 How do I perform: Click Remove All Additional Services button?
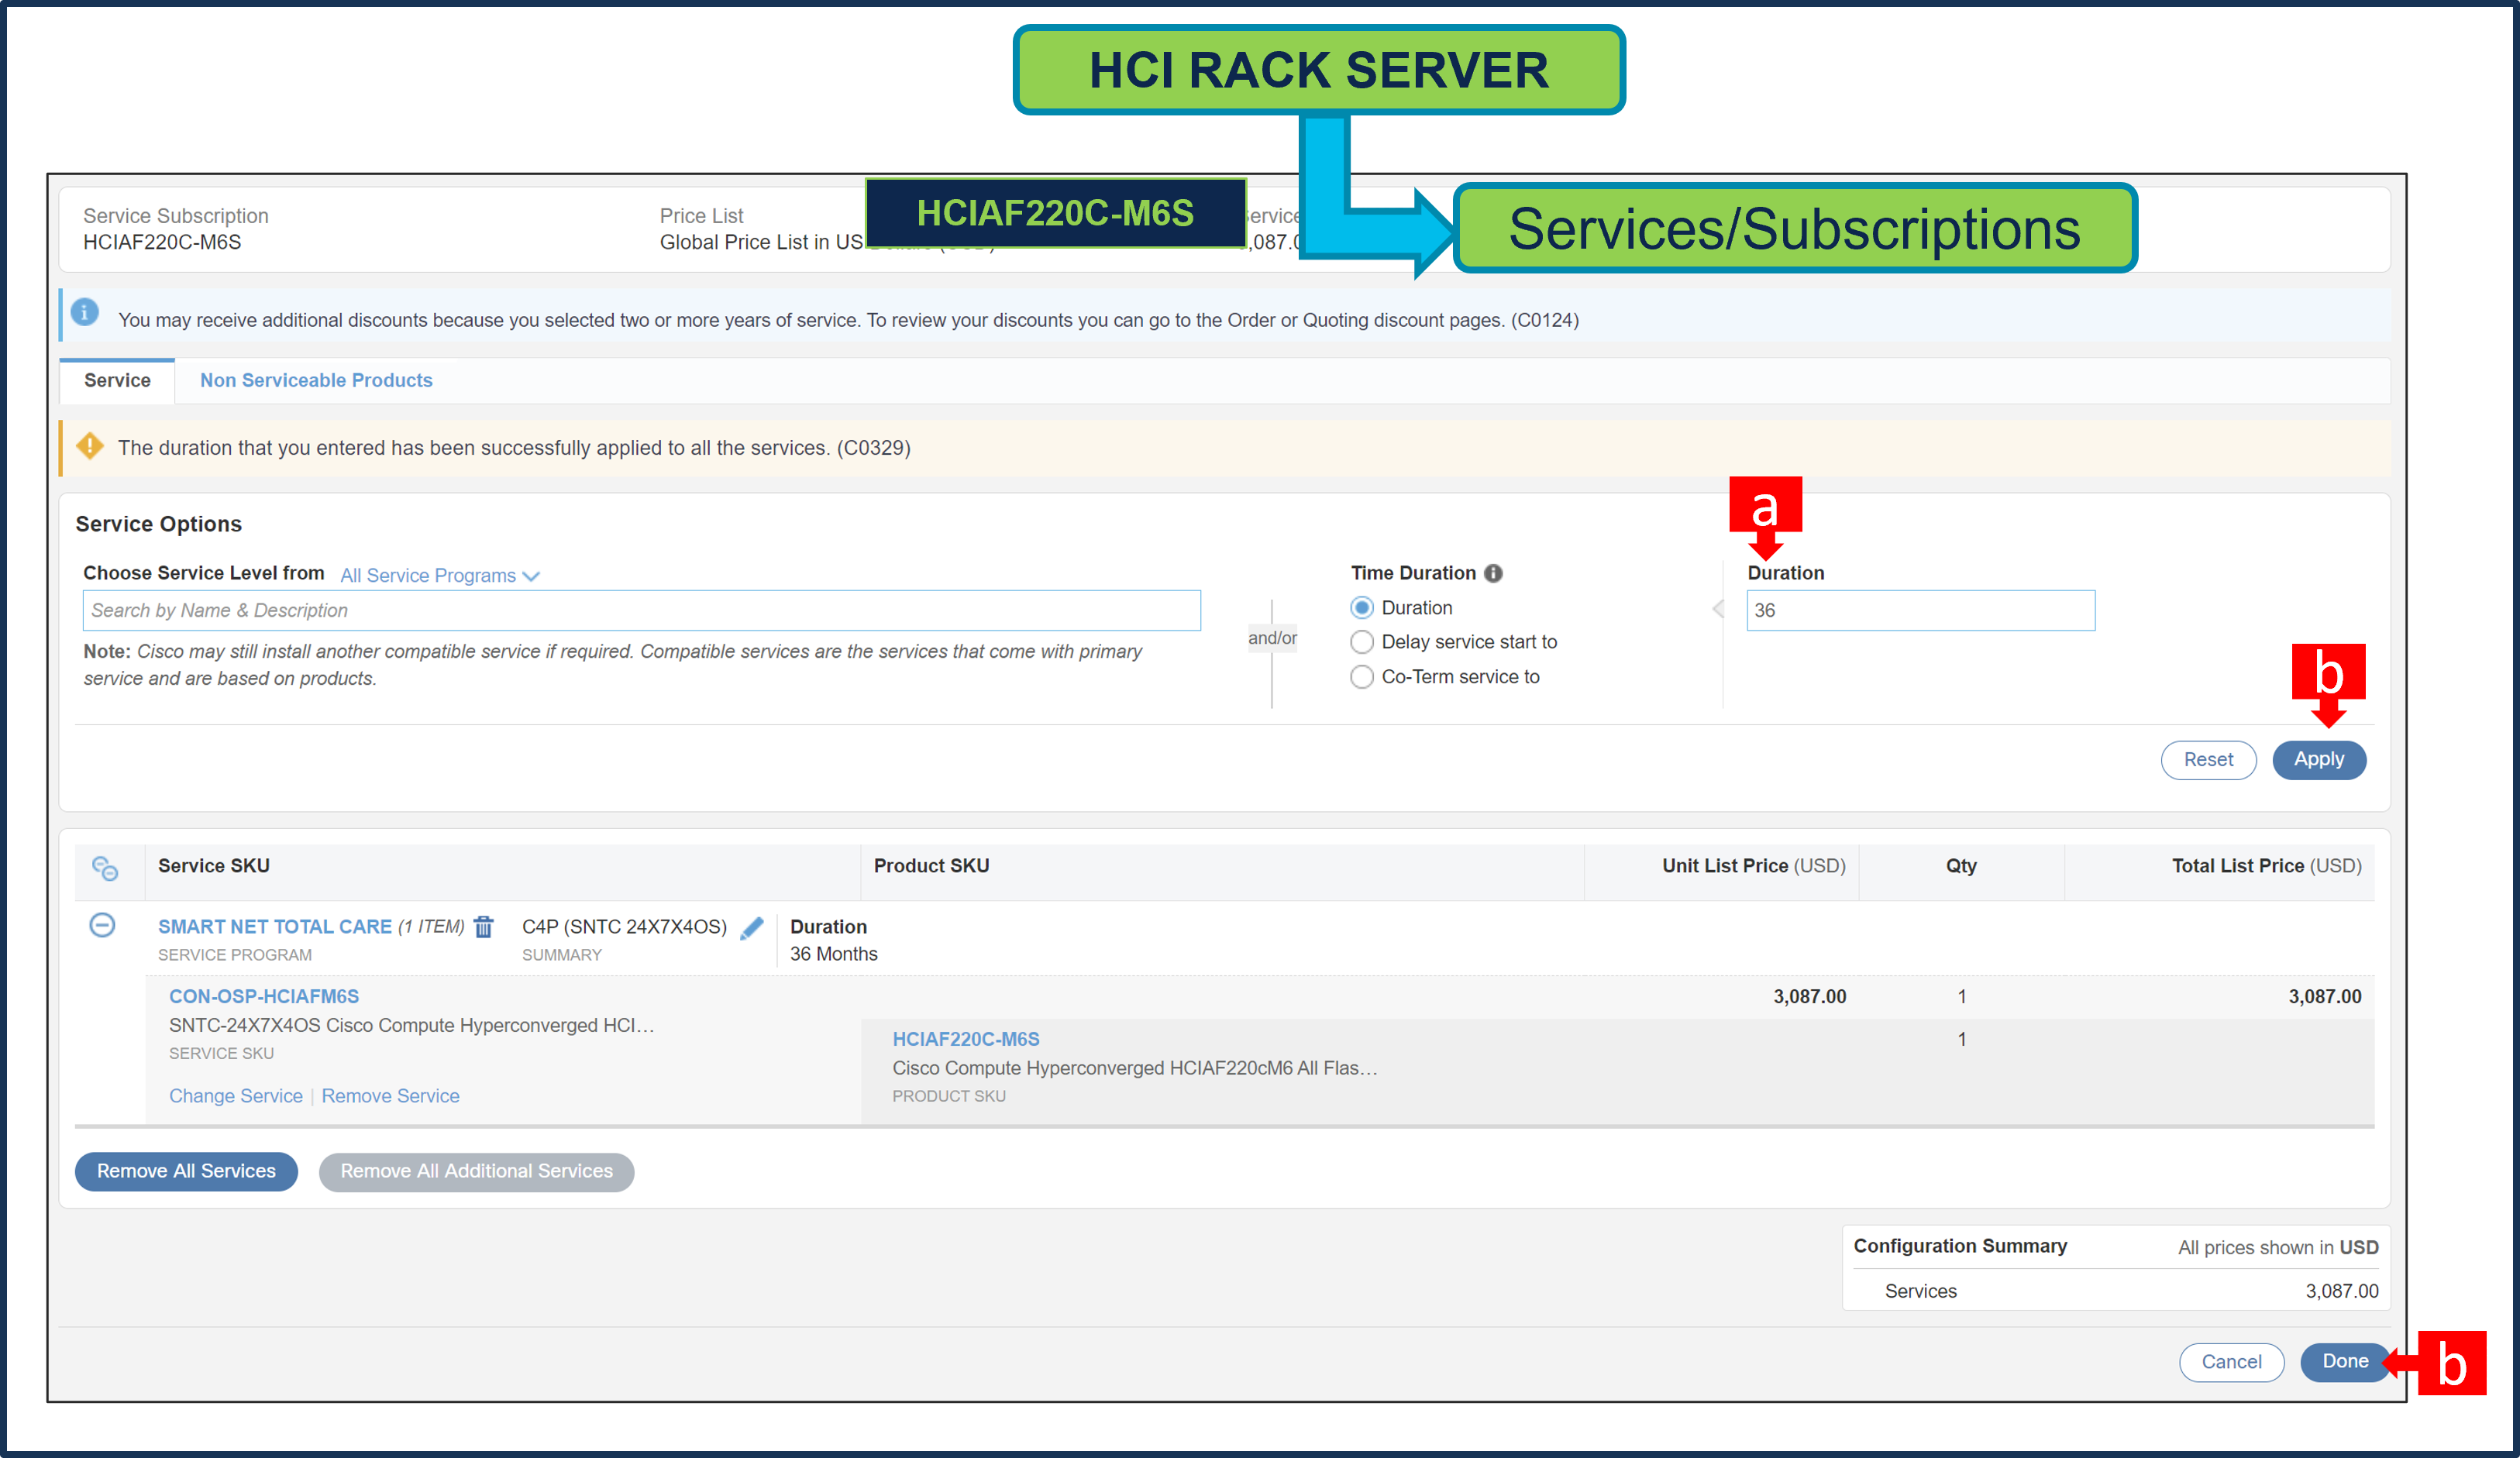pos(476,1171)
